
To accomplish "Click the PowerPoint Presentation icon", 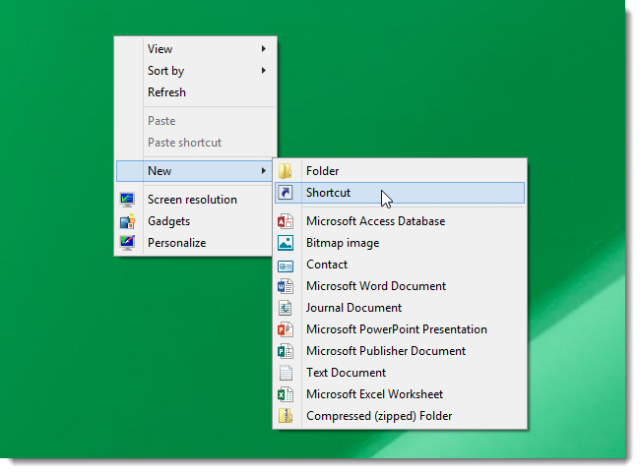I will pyautogui.click(x=286, y=329).
